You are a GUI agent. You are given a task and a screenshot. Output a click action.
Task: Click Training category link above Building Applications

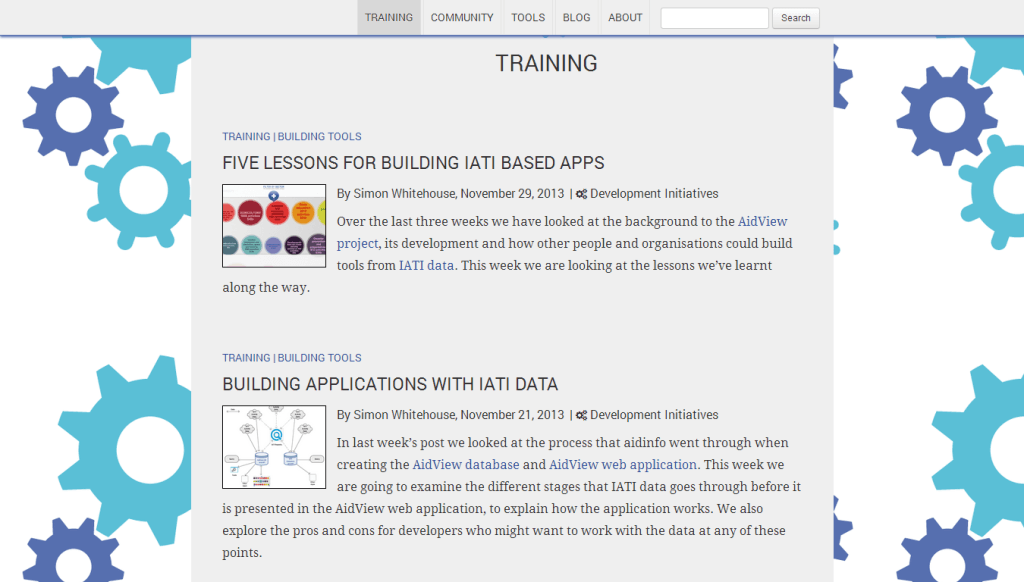coord(246,358)
